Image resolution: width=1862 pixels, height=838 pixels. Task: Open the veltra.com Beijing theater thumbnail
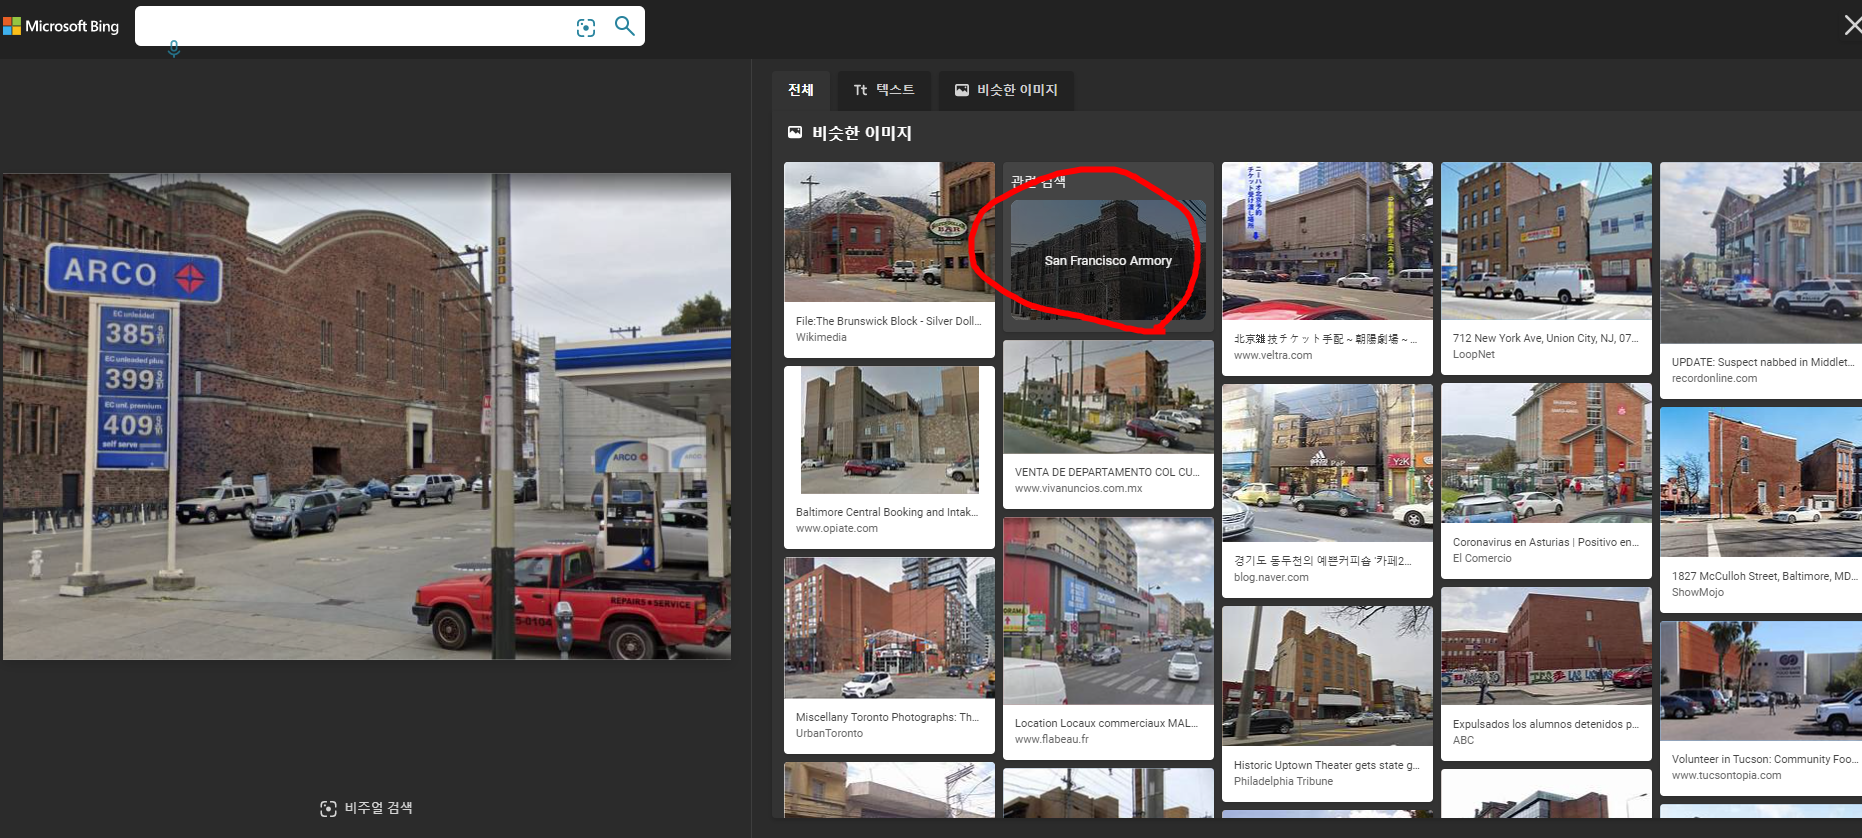(x=1327, y=241)
